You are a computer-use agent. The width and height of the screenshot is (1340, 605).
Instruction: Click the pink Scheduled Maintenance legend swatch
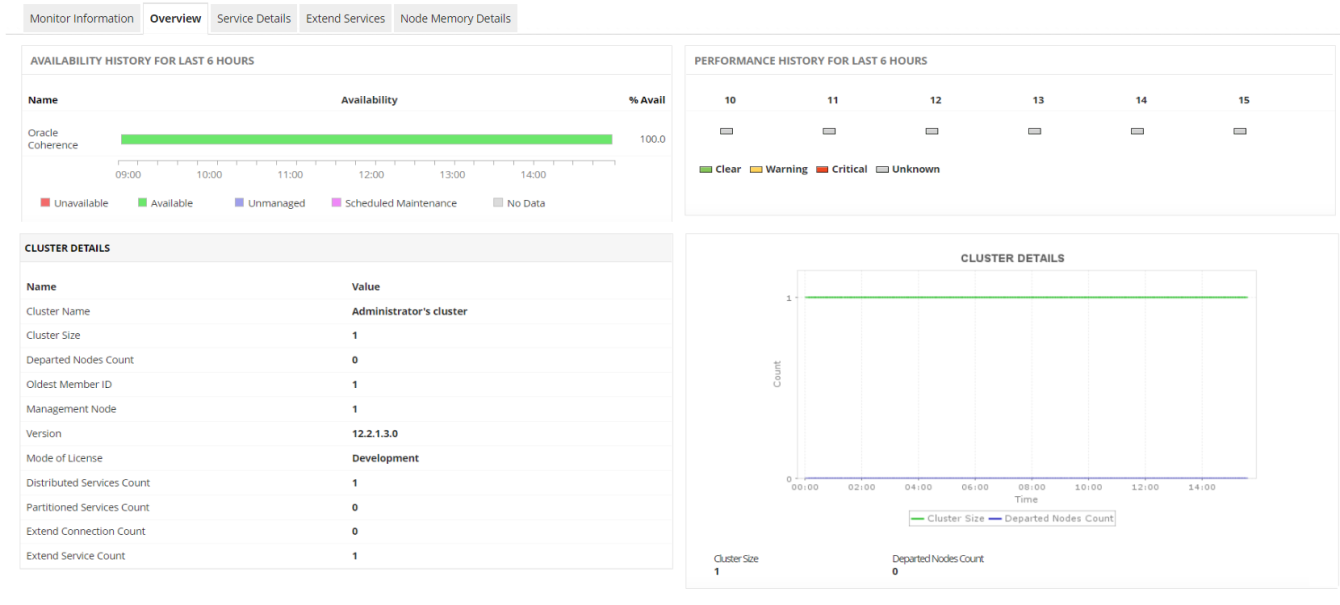(337, 203)
